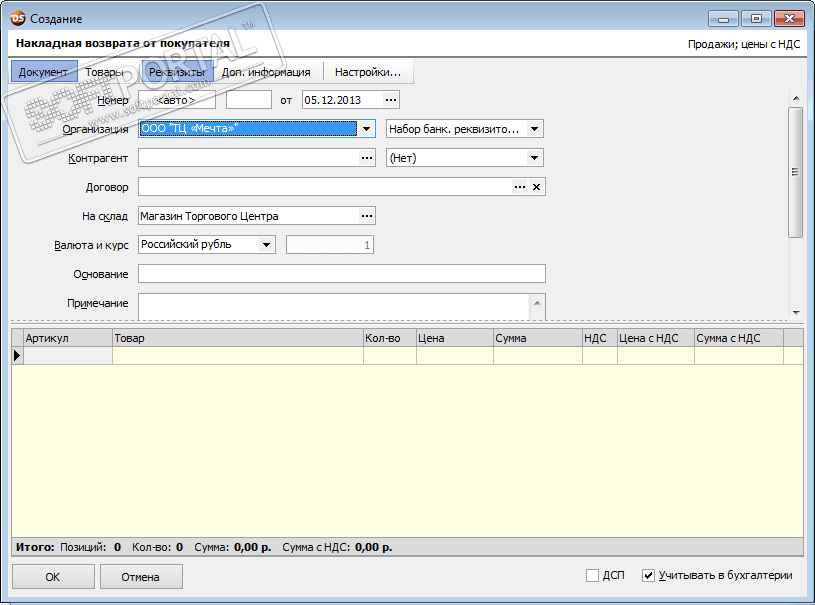Choose a warehouse via the На склад ellipsis button
Image resolution: width=815 pixels, height=605 pixels.
[367, 216]
